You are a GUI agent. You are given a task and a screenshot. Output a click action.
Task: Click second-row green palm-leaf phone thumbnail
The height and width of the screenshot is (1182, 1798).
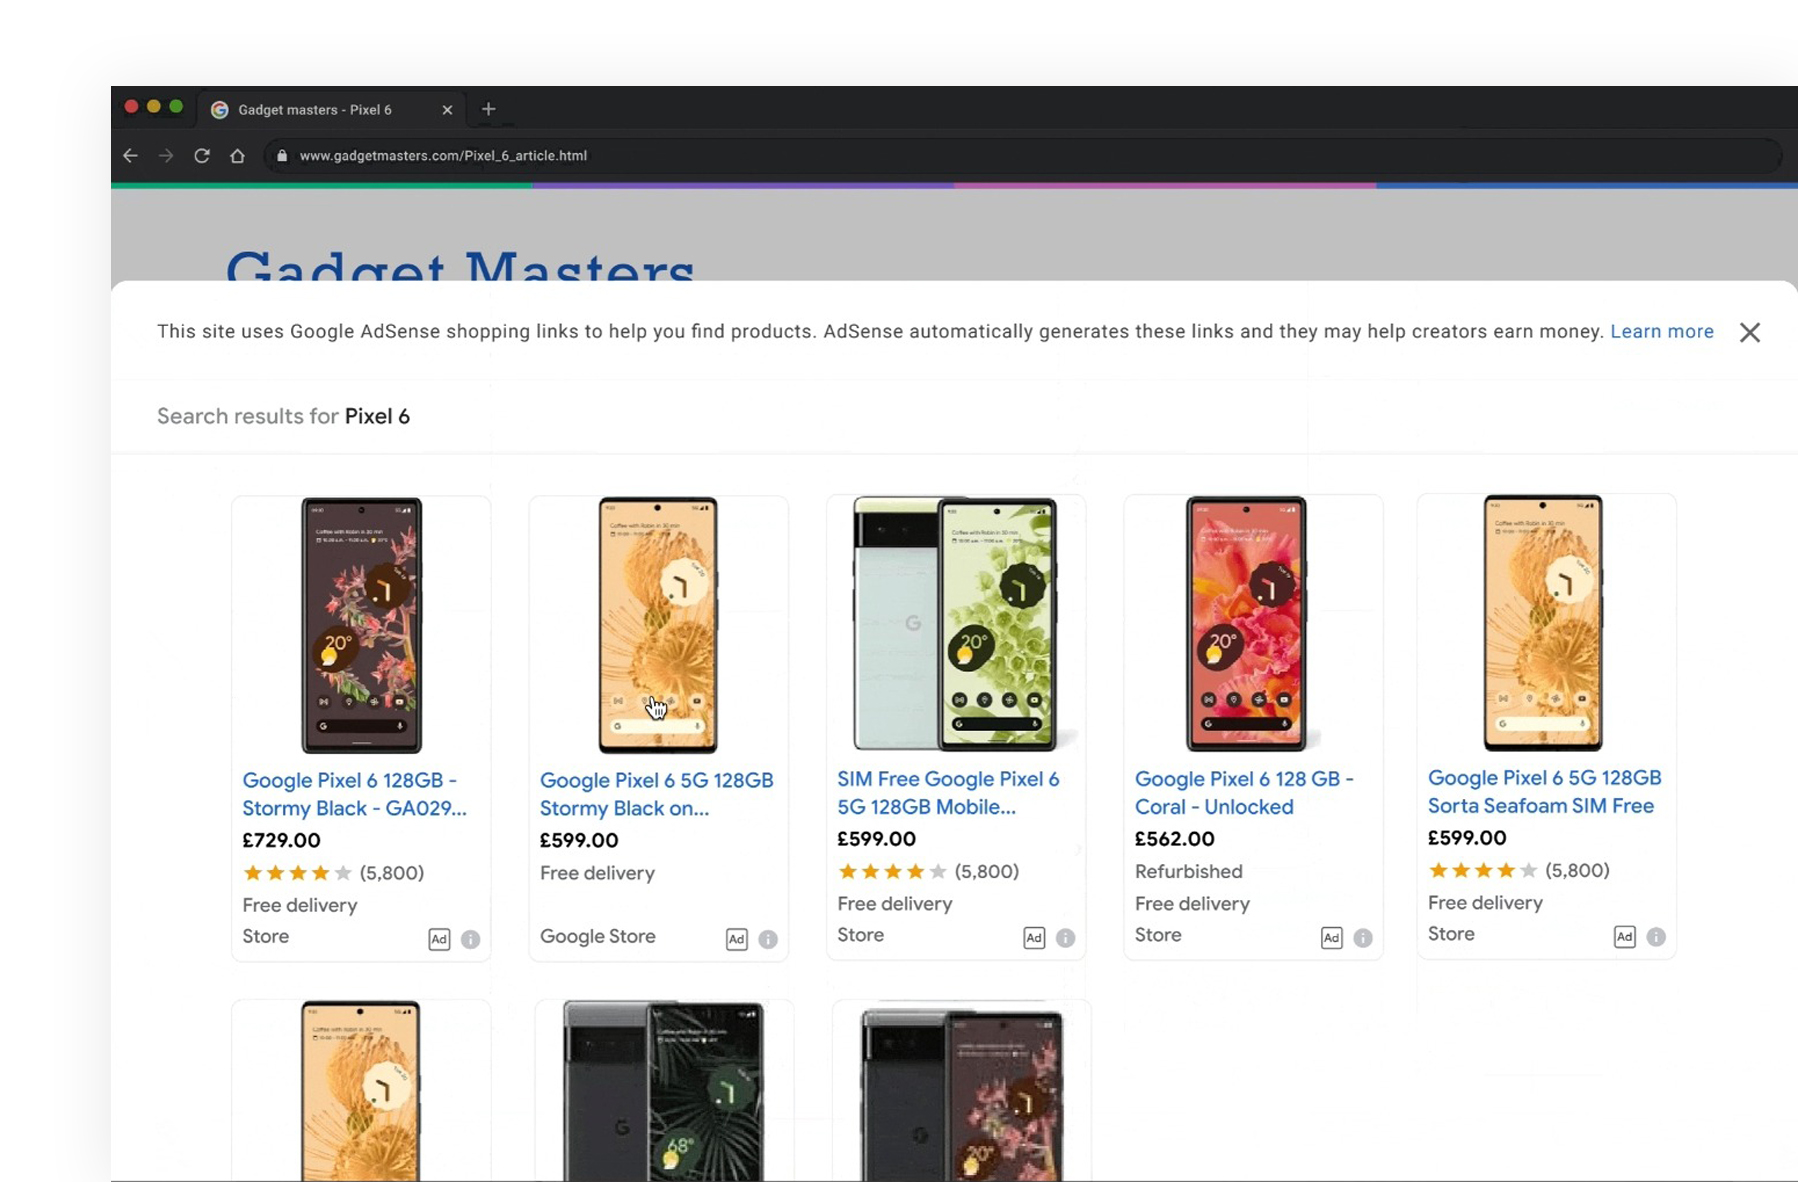pyautogui.click(x=664, y=1091)
